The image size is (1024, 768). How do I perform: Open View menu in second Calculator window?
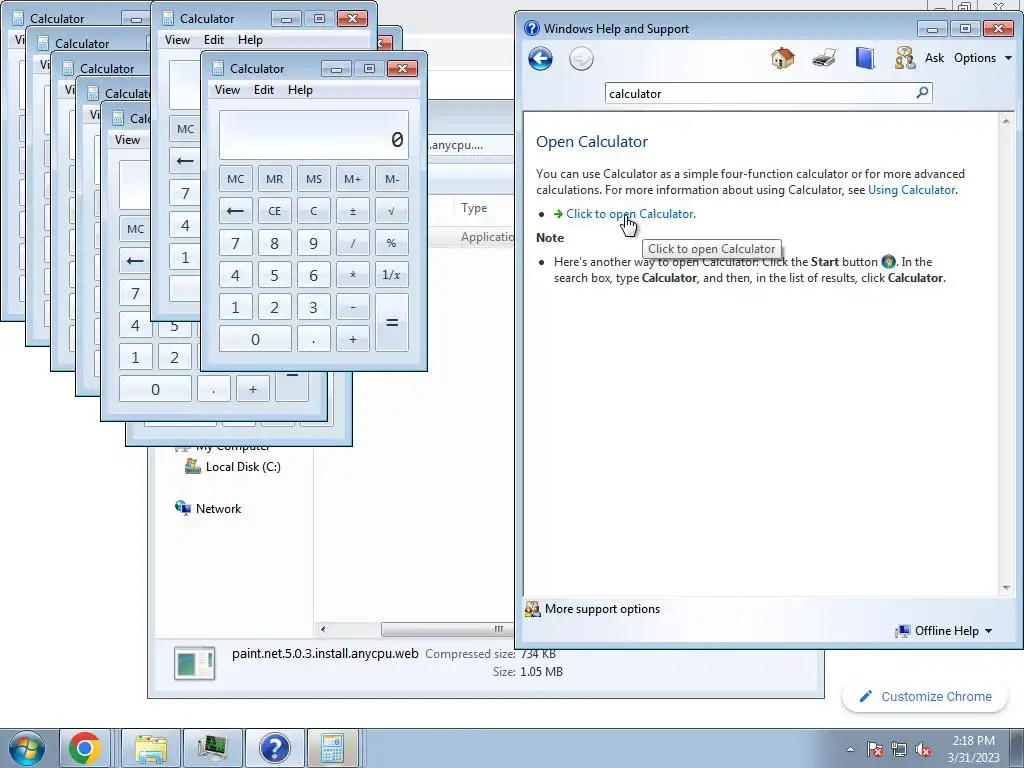(x=177, y=40)
